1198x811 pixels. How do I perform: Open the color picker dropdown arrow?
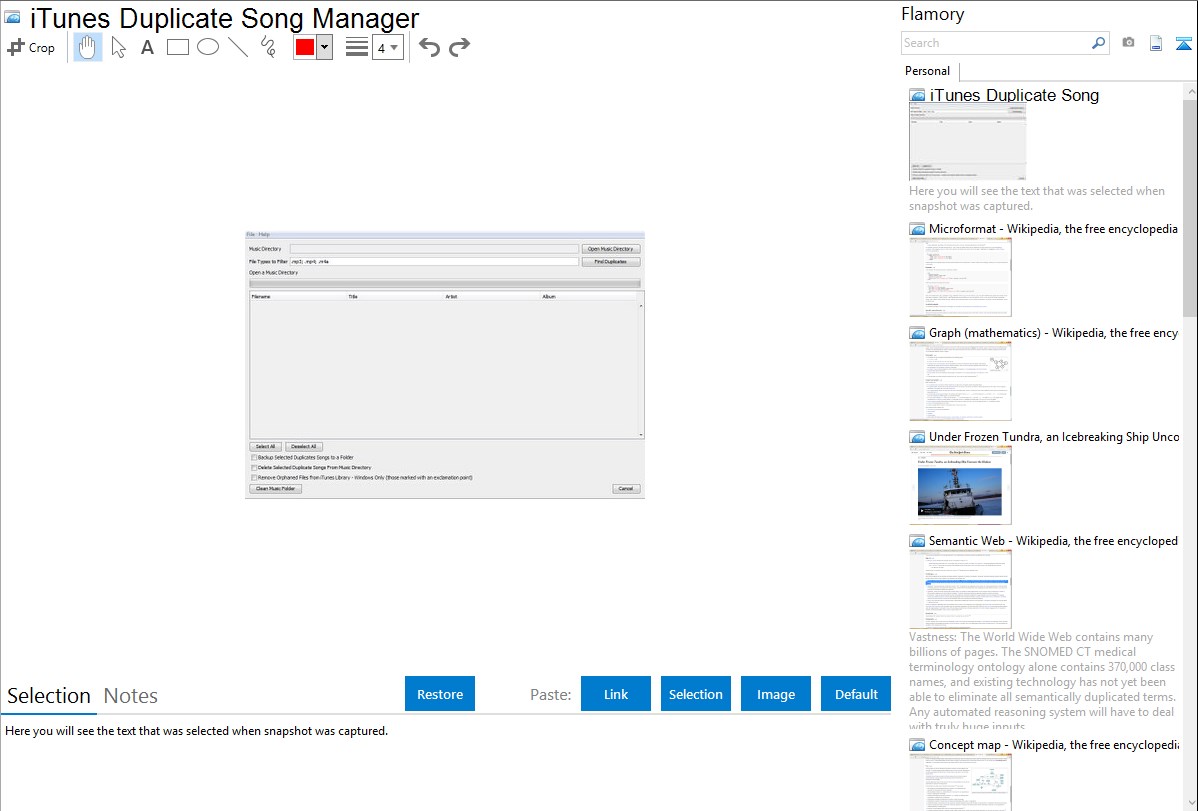pyautogui.click(x=324, y=47)
